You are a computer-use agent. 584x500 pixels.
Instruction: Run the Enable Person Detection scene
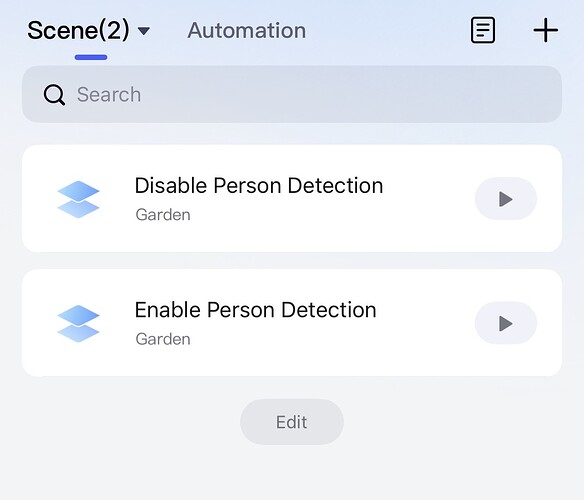(x=506, y=323)
